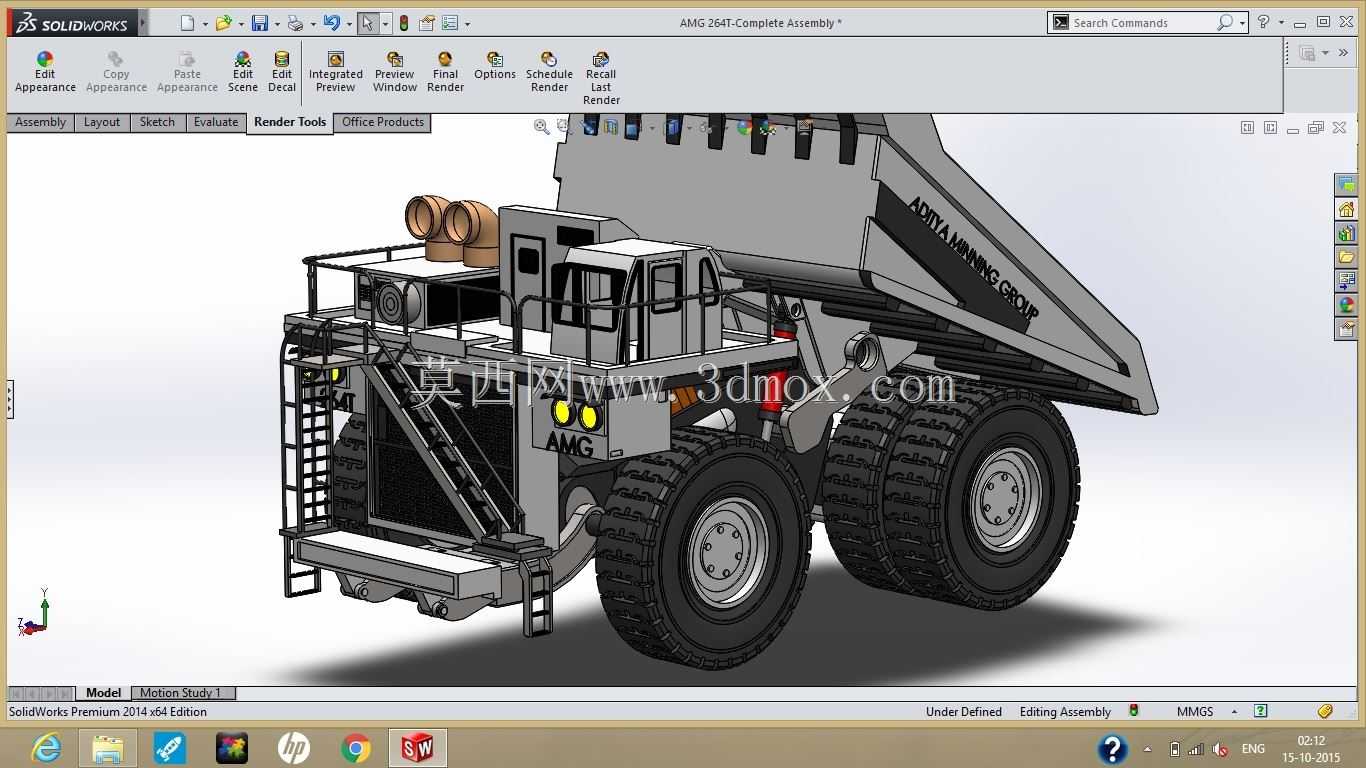The image size is (1366, 768).
Task: Click the search magnifier icon
Action: point(1225,22)
